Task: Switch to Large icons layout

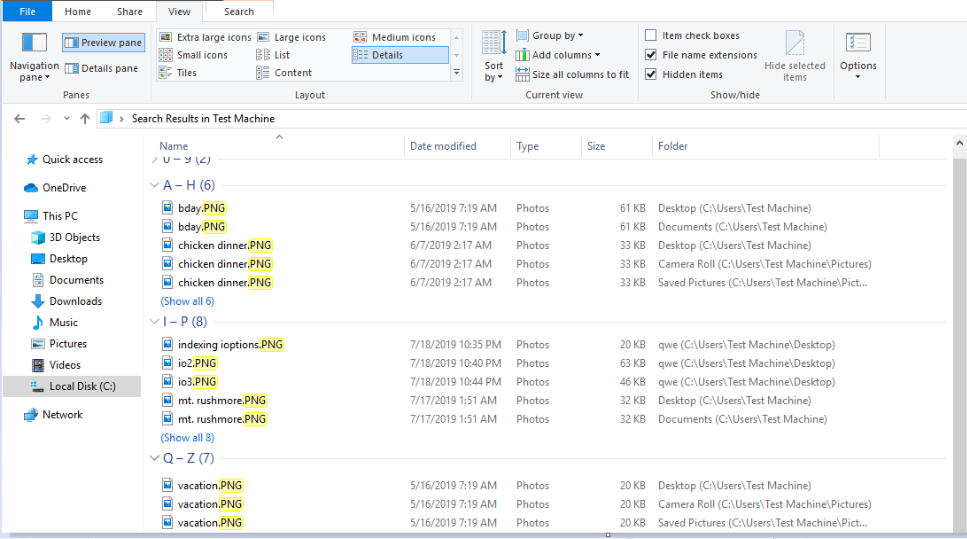Action: tap(292, 37)
